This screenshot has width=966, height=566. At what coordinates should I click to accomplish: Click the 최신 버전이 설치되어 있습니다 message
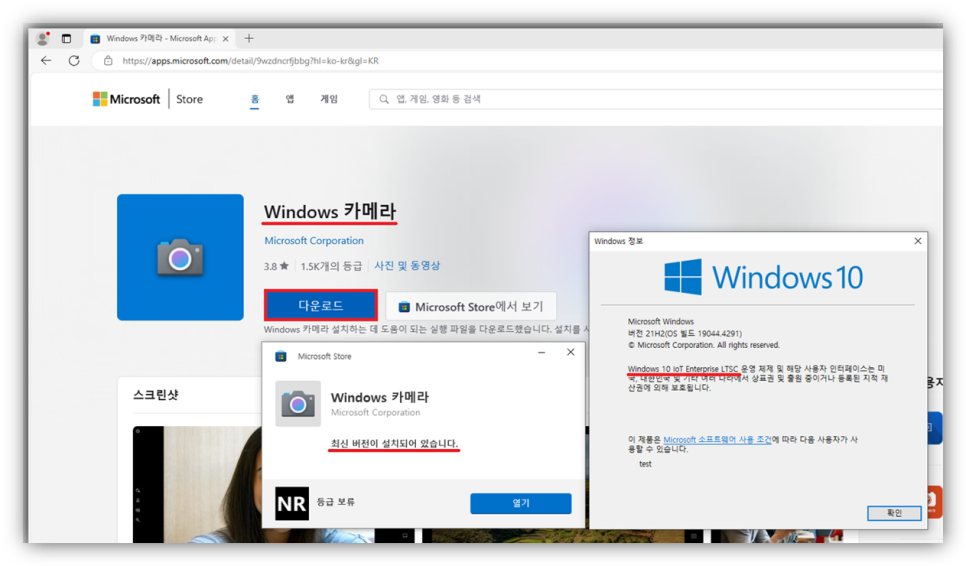point(394,443)
